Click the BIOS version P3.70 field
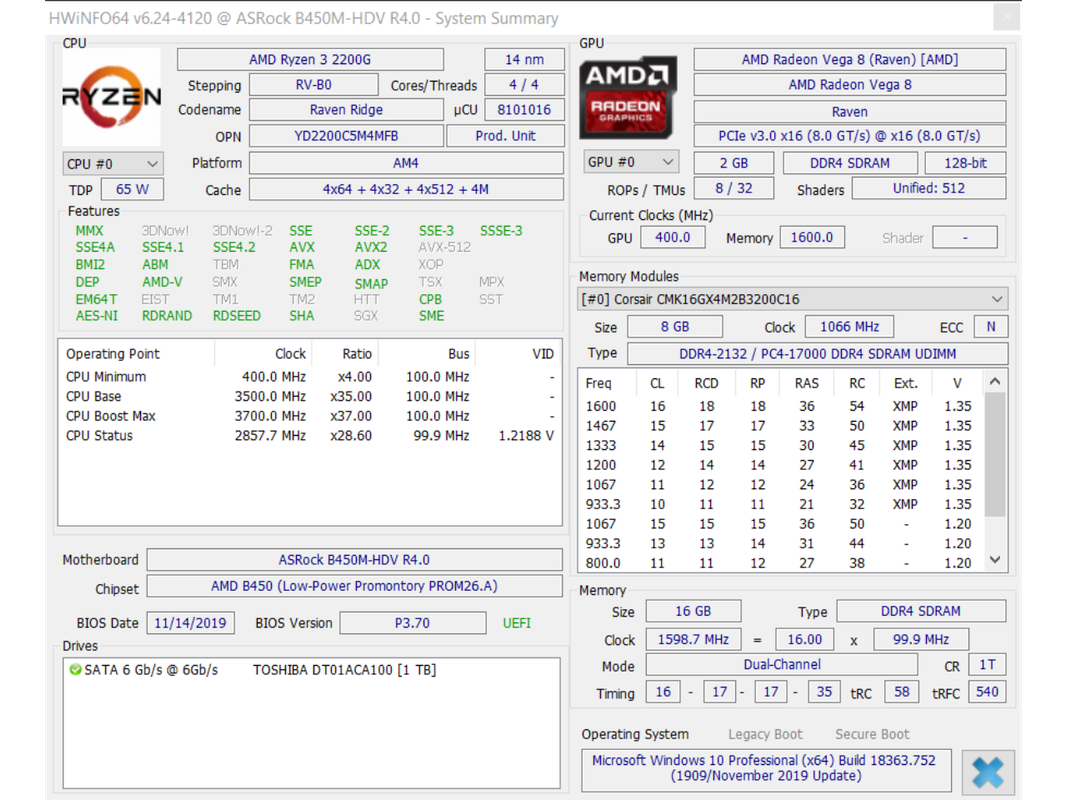 412,623
